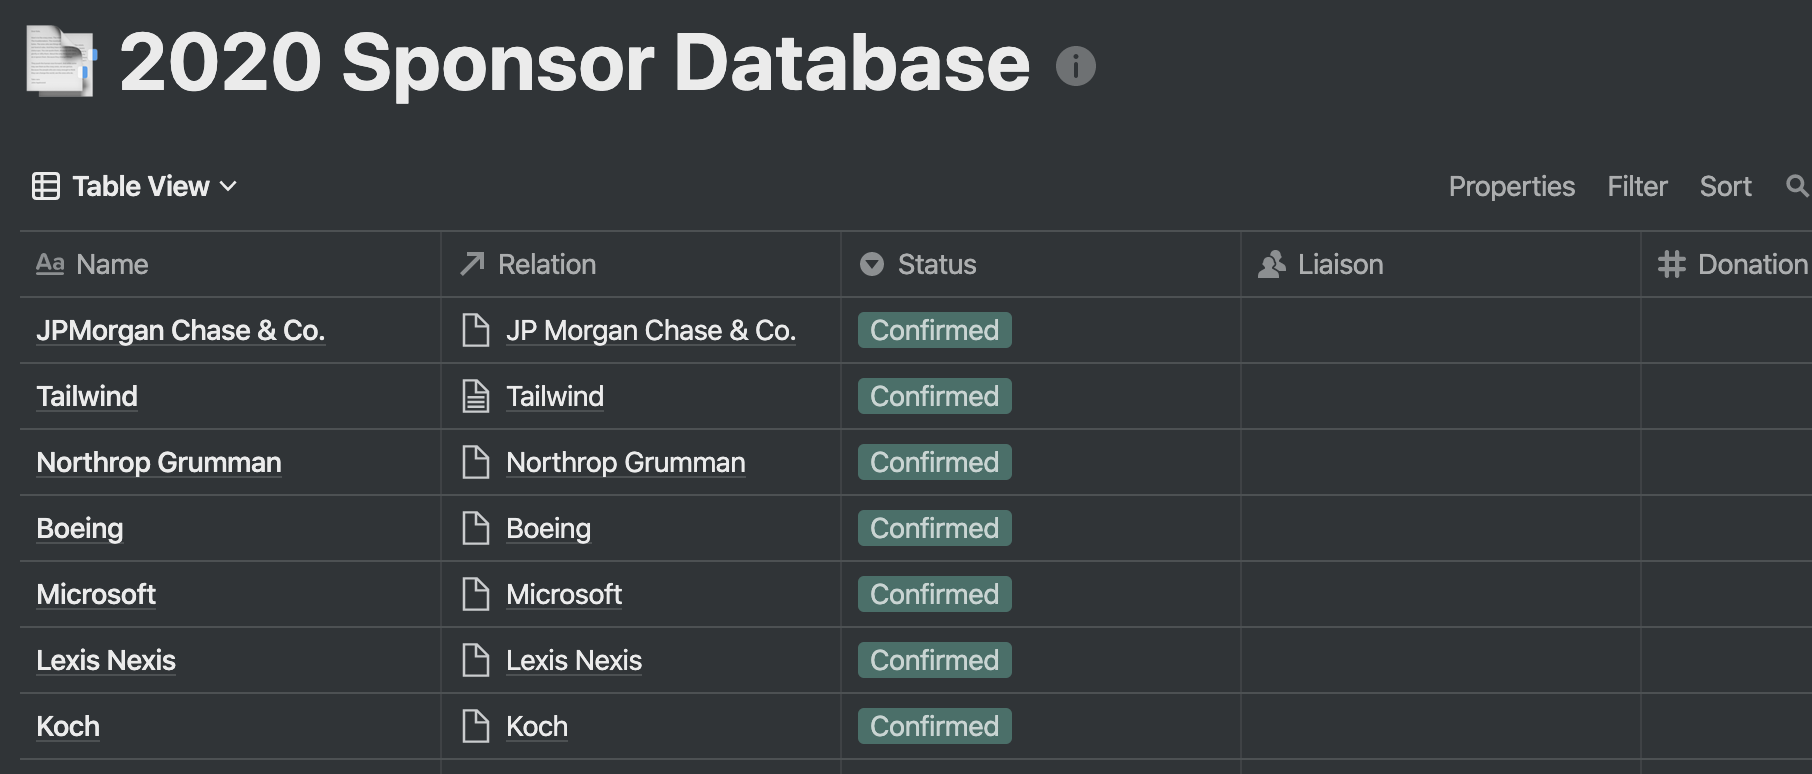Click empty Liaison cell for Lexis Nexis
This screenshot has width=1812, height=774.
[1440, 661]
